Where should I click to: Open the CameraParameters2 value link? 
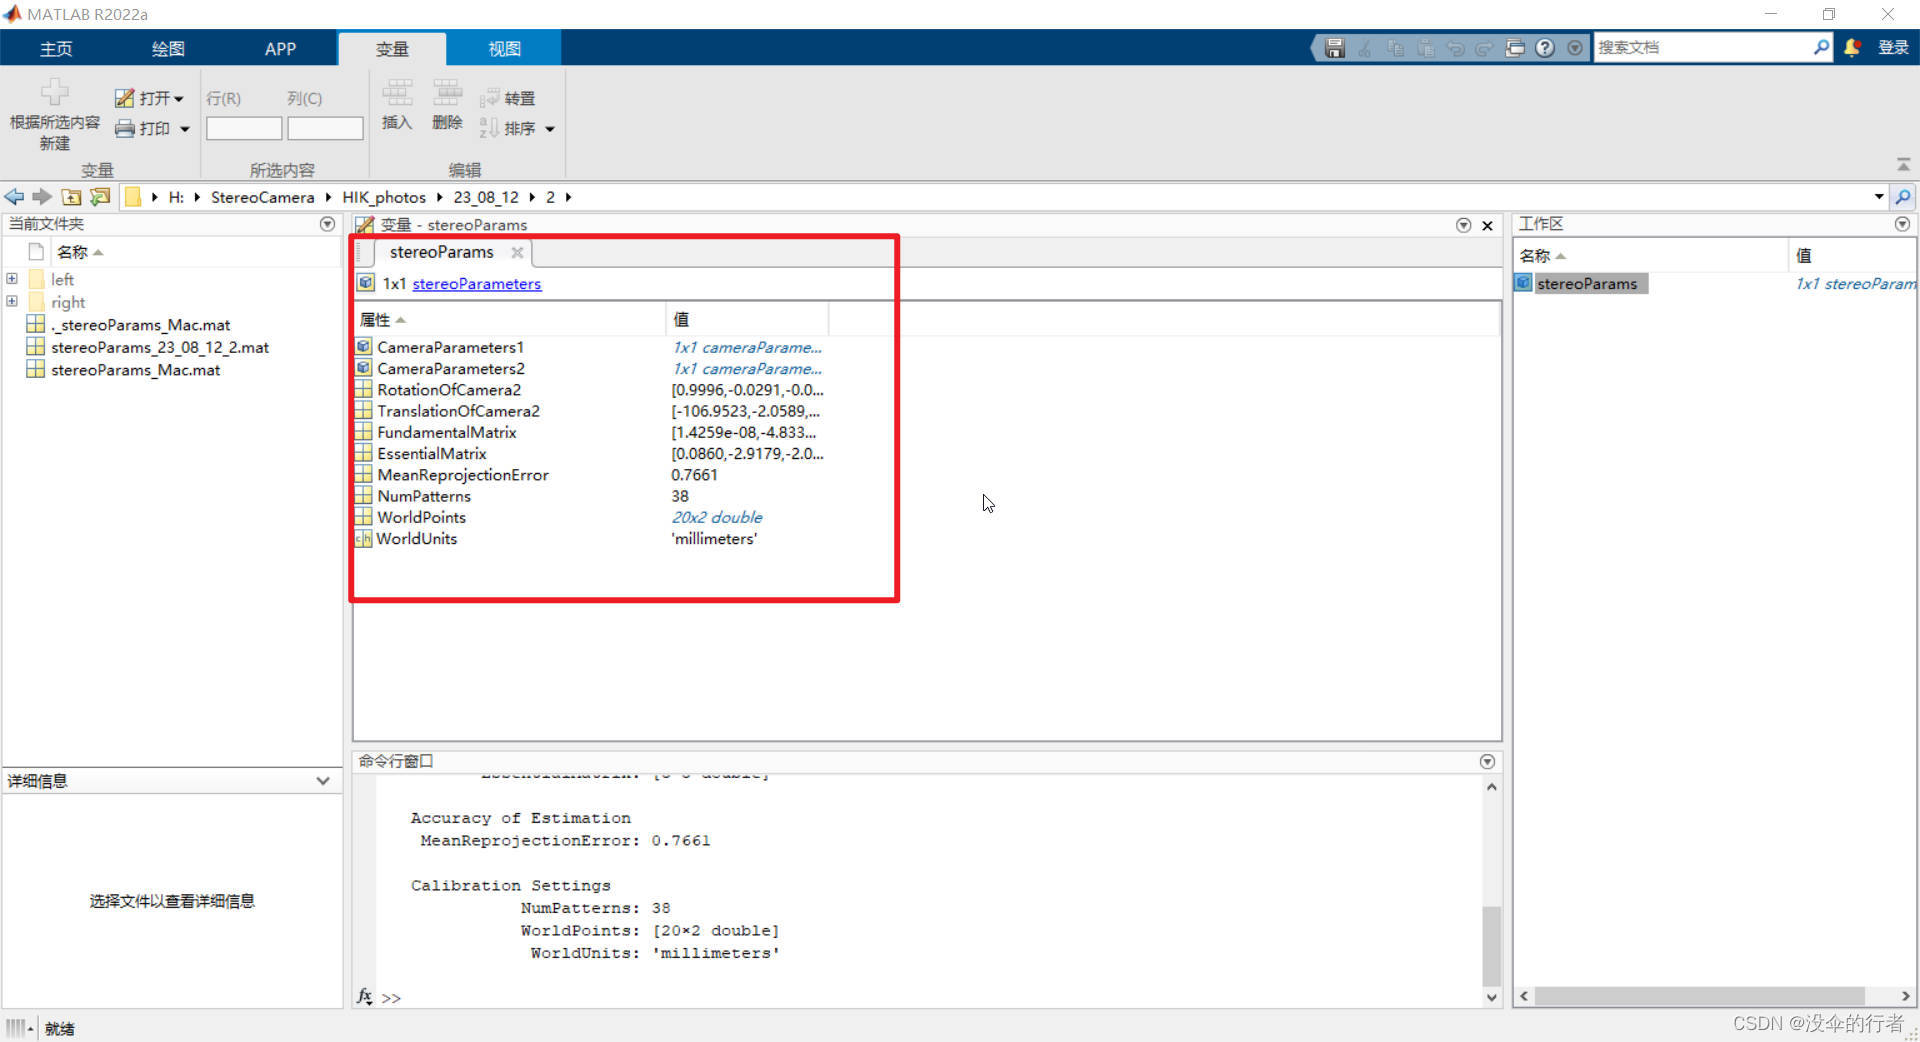[x=747, y=369]
